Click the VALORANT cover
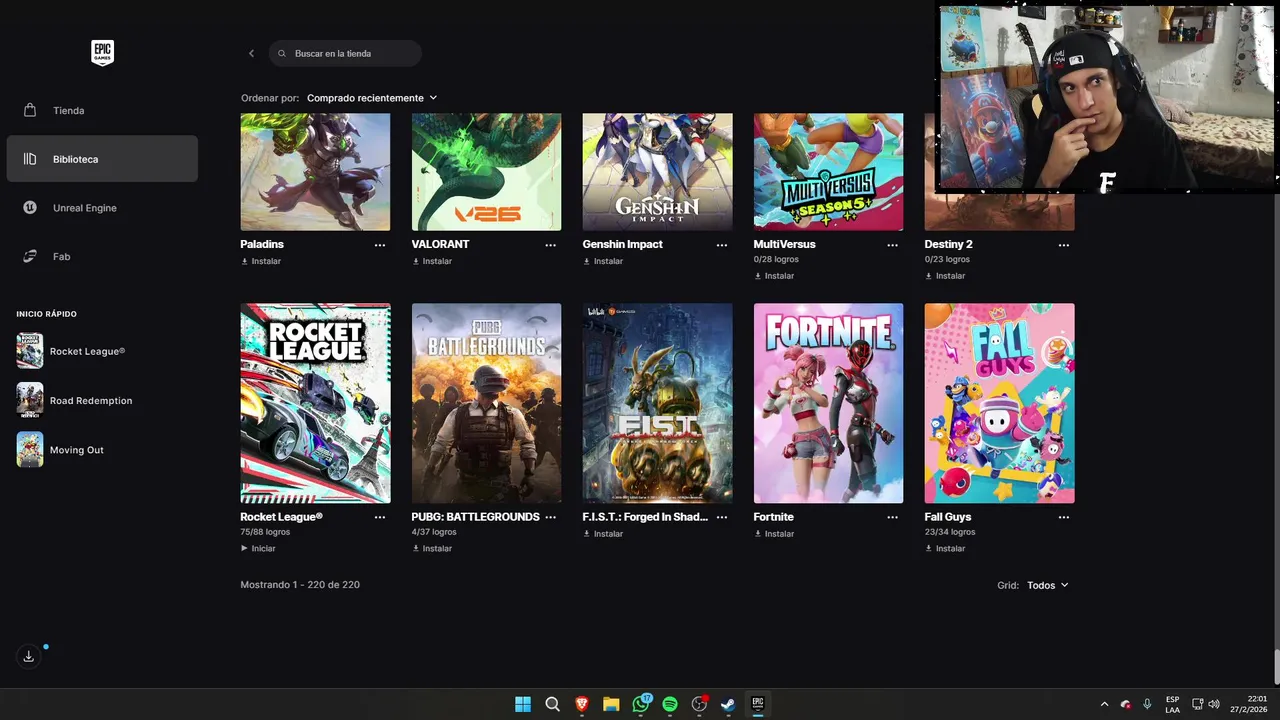Image resolution: width=1280 pixels, height=720 pixels. tap(486, 172)
